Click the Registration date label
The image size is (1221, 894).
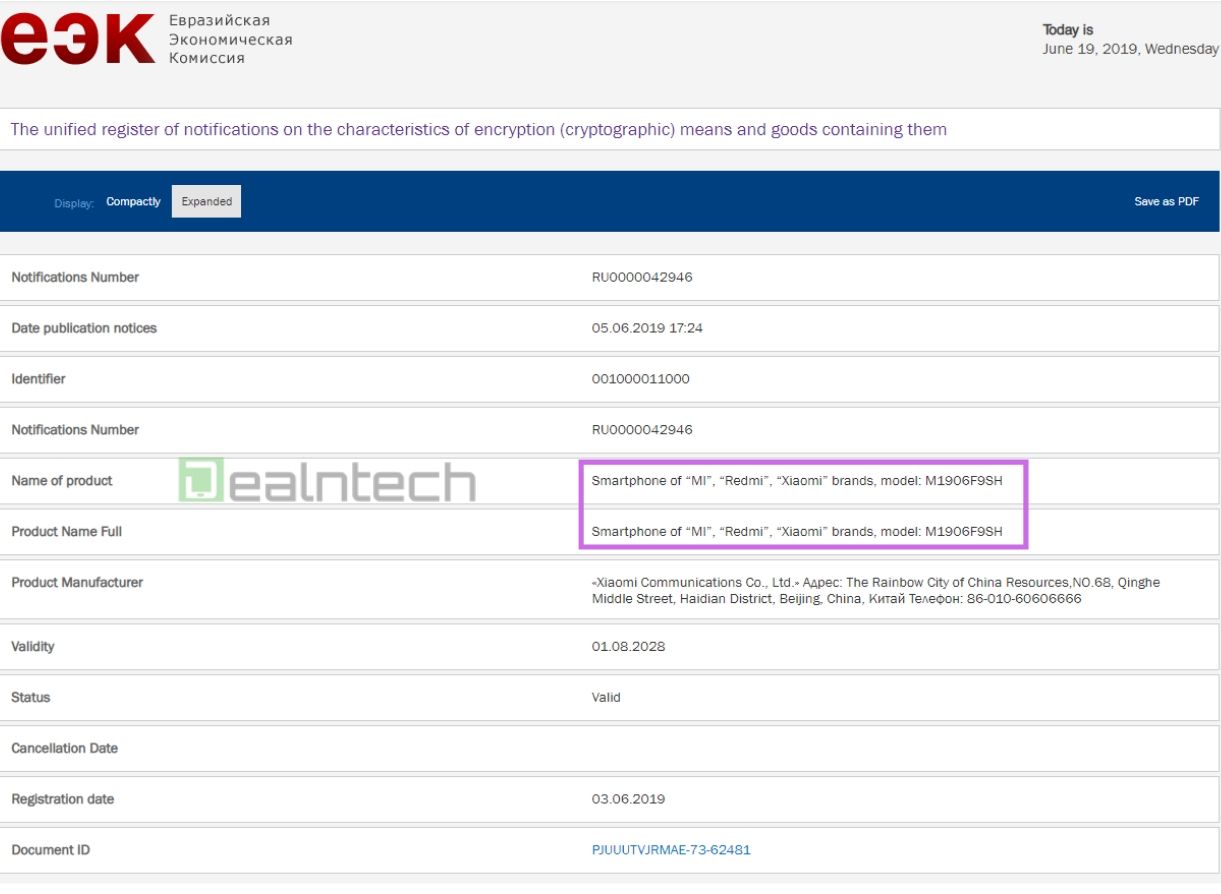63,800
